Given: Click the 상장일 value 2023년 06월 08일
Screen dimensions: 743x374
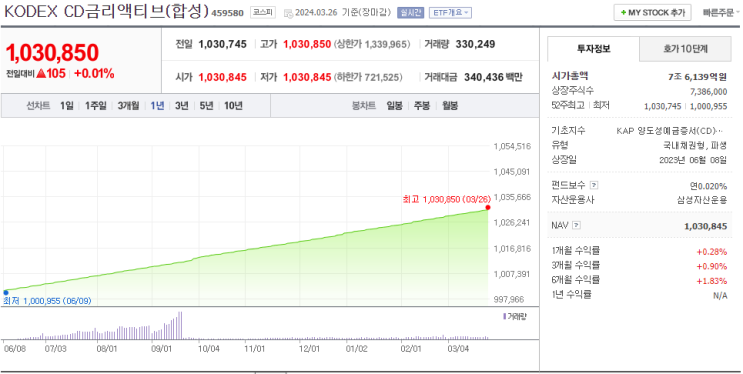Looking at the screenshot, I should [693, 160].
